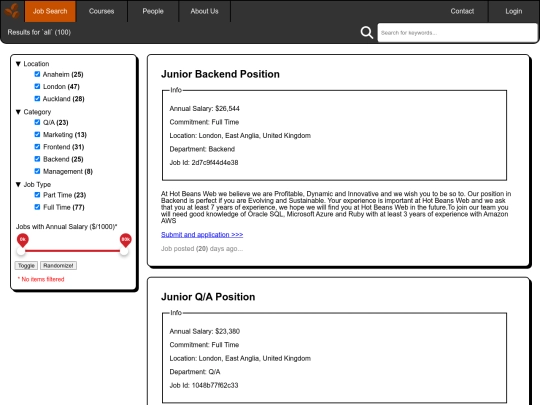The image size is (540, 405).
Task: Click the Department: Backend text
Action: coord(202,149)
